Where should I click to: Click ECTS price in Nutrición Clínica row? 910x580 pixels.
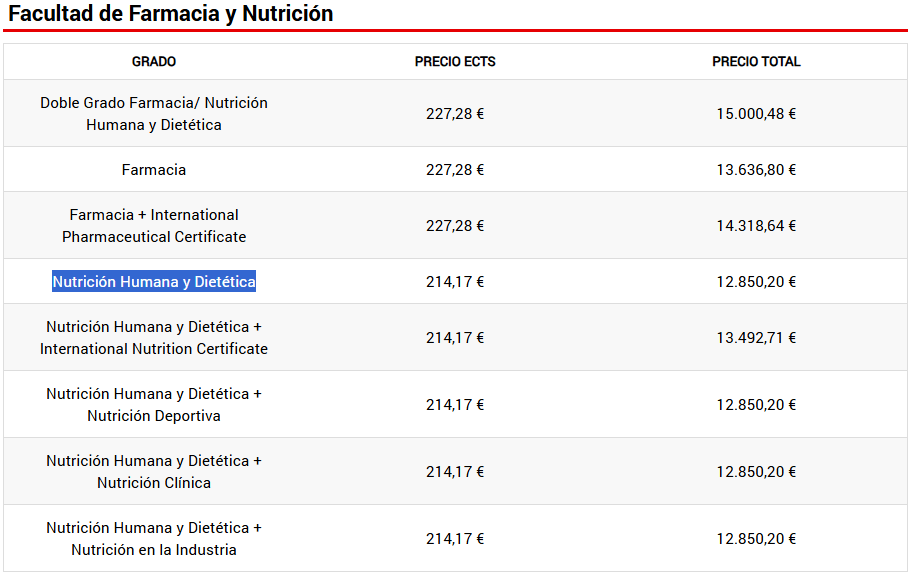(455, 471)
